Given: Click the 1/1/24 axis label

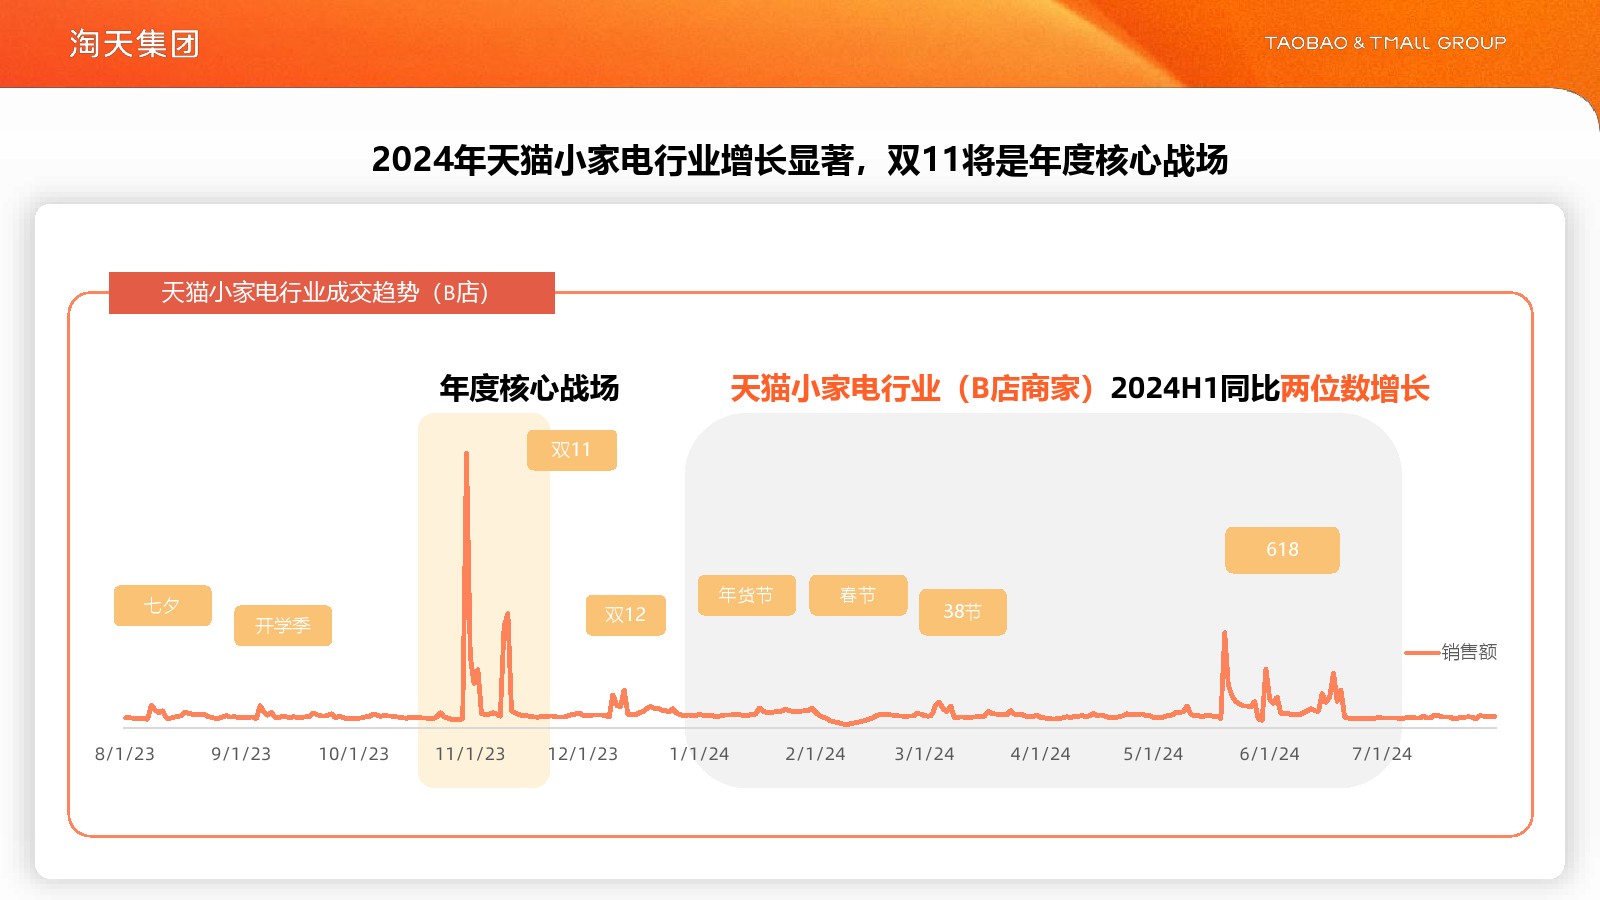Looking at the screenshot, I should [699, 754].
